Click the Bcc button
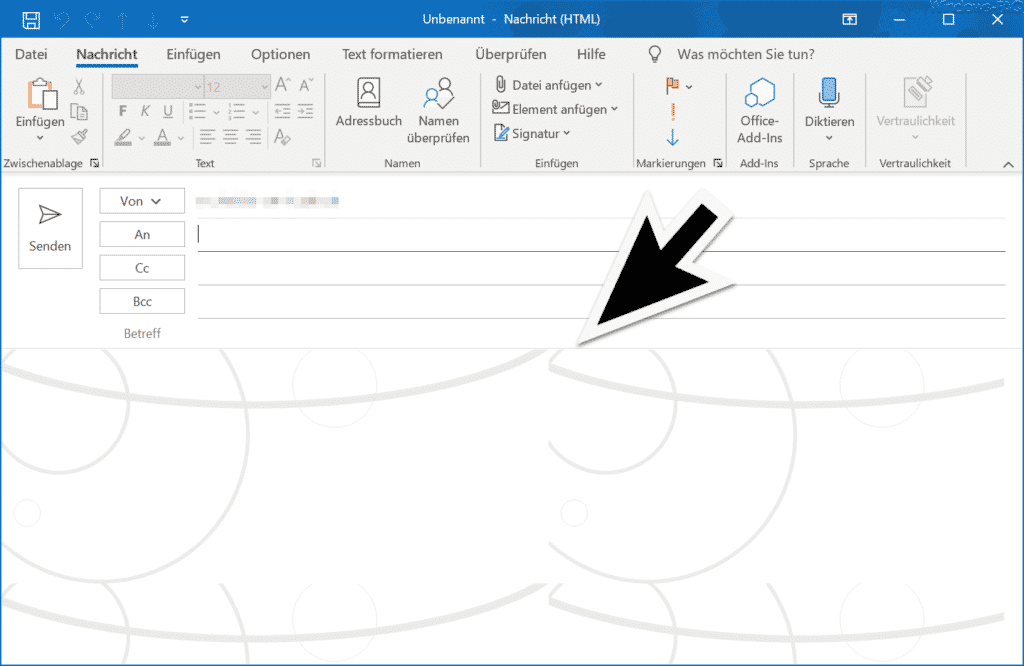The height and width of the screenshot is (666, 1024). 142,301
